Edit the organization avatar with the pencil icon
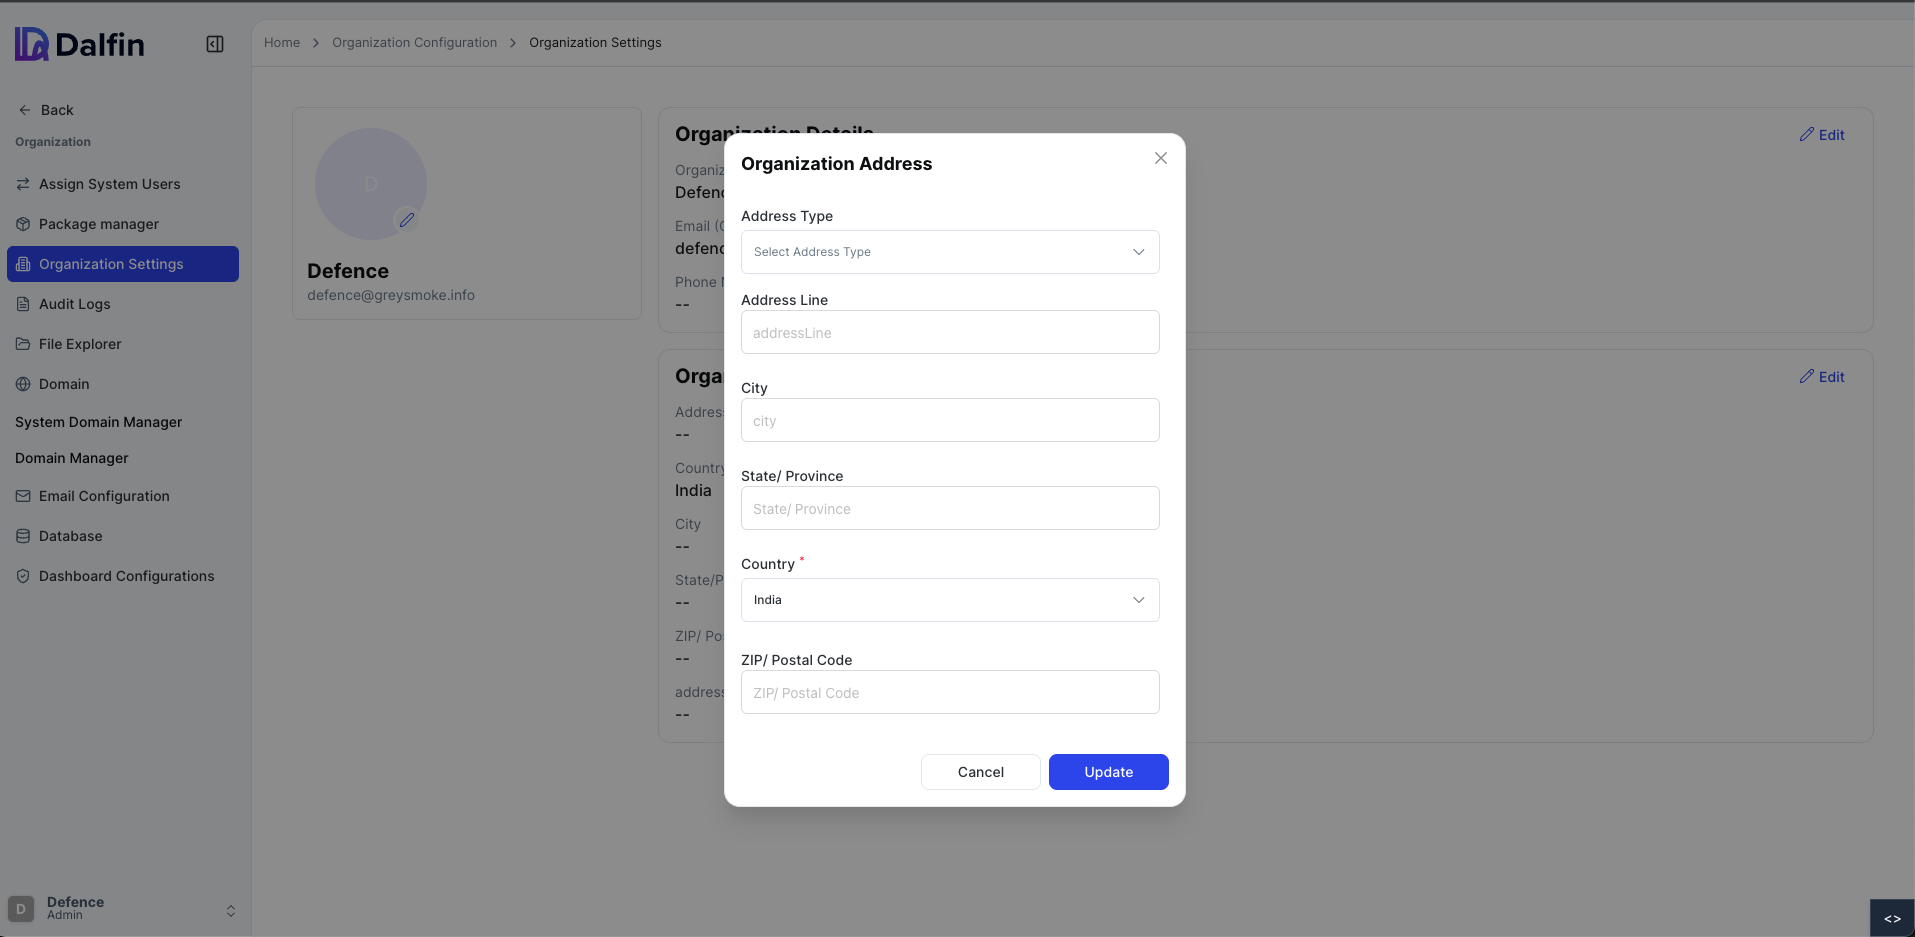The image size is (1915, 937). point(407,220)
